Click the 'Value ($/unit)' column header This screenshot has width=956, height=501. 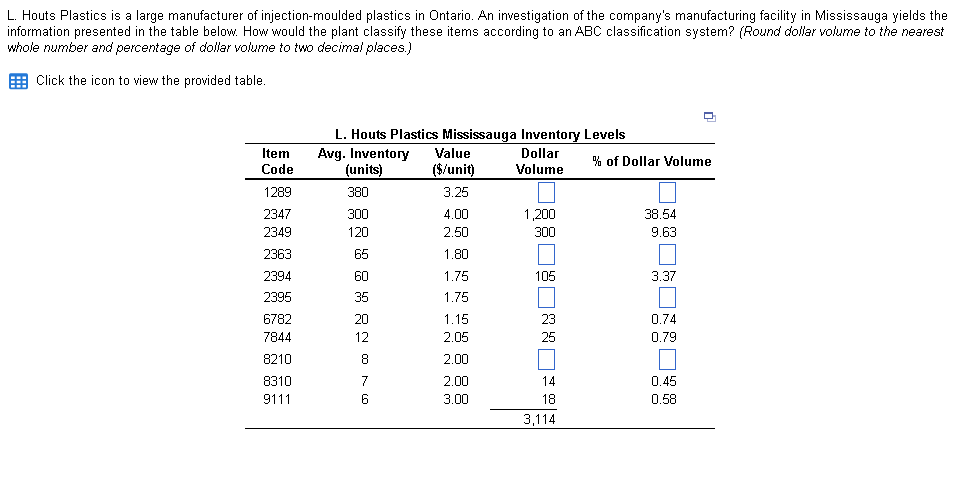coord(454,161)
